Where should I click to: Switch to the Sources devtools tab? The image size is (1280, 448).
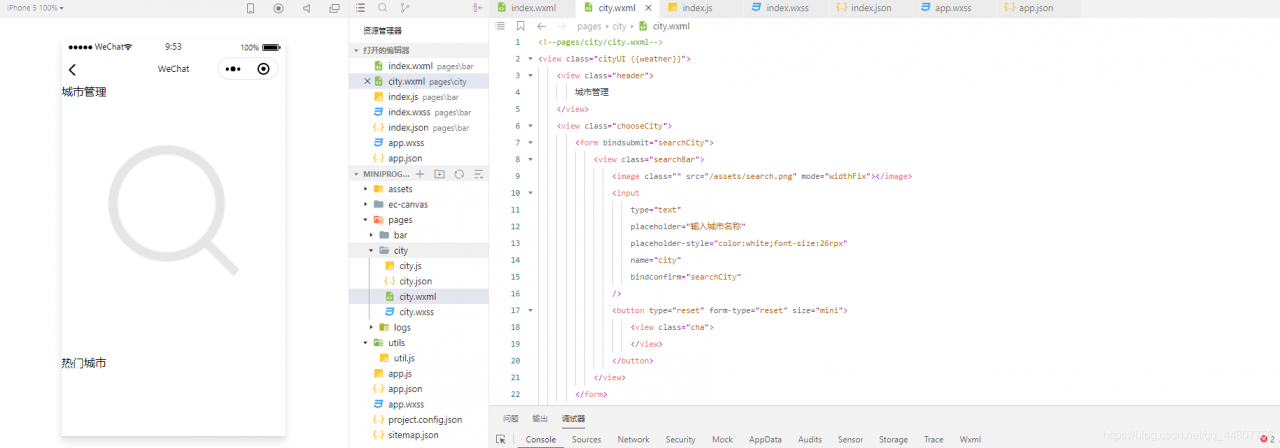click(586, 439)
